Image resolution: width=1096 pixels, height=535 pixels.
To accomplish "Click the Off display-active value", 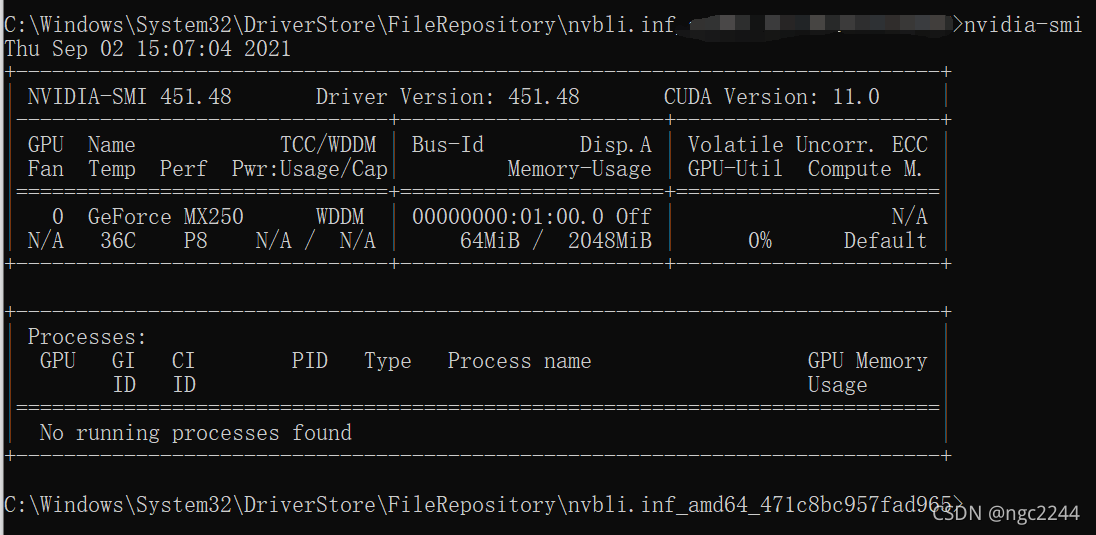I will pyautogui.click(x=634, y=217).
